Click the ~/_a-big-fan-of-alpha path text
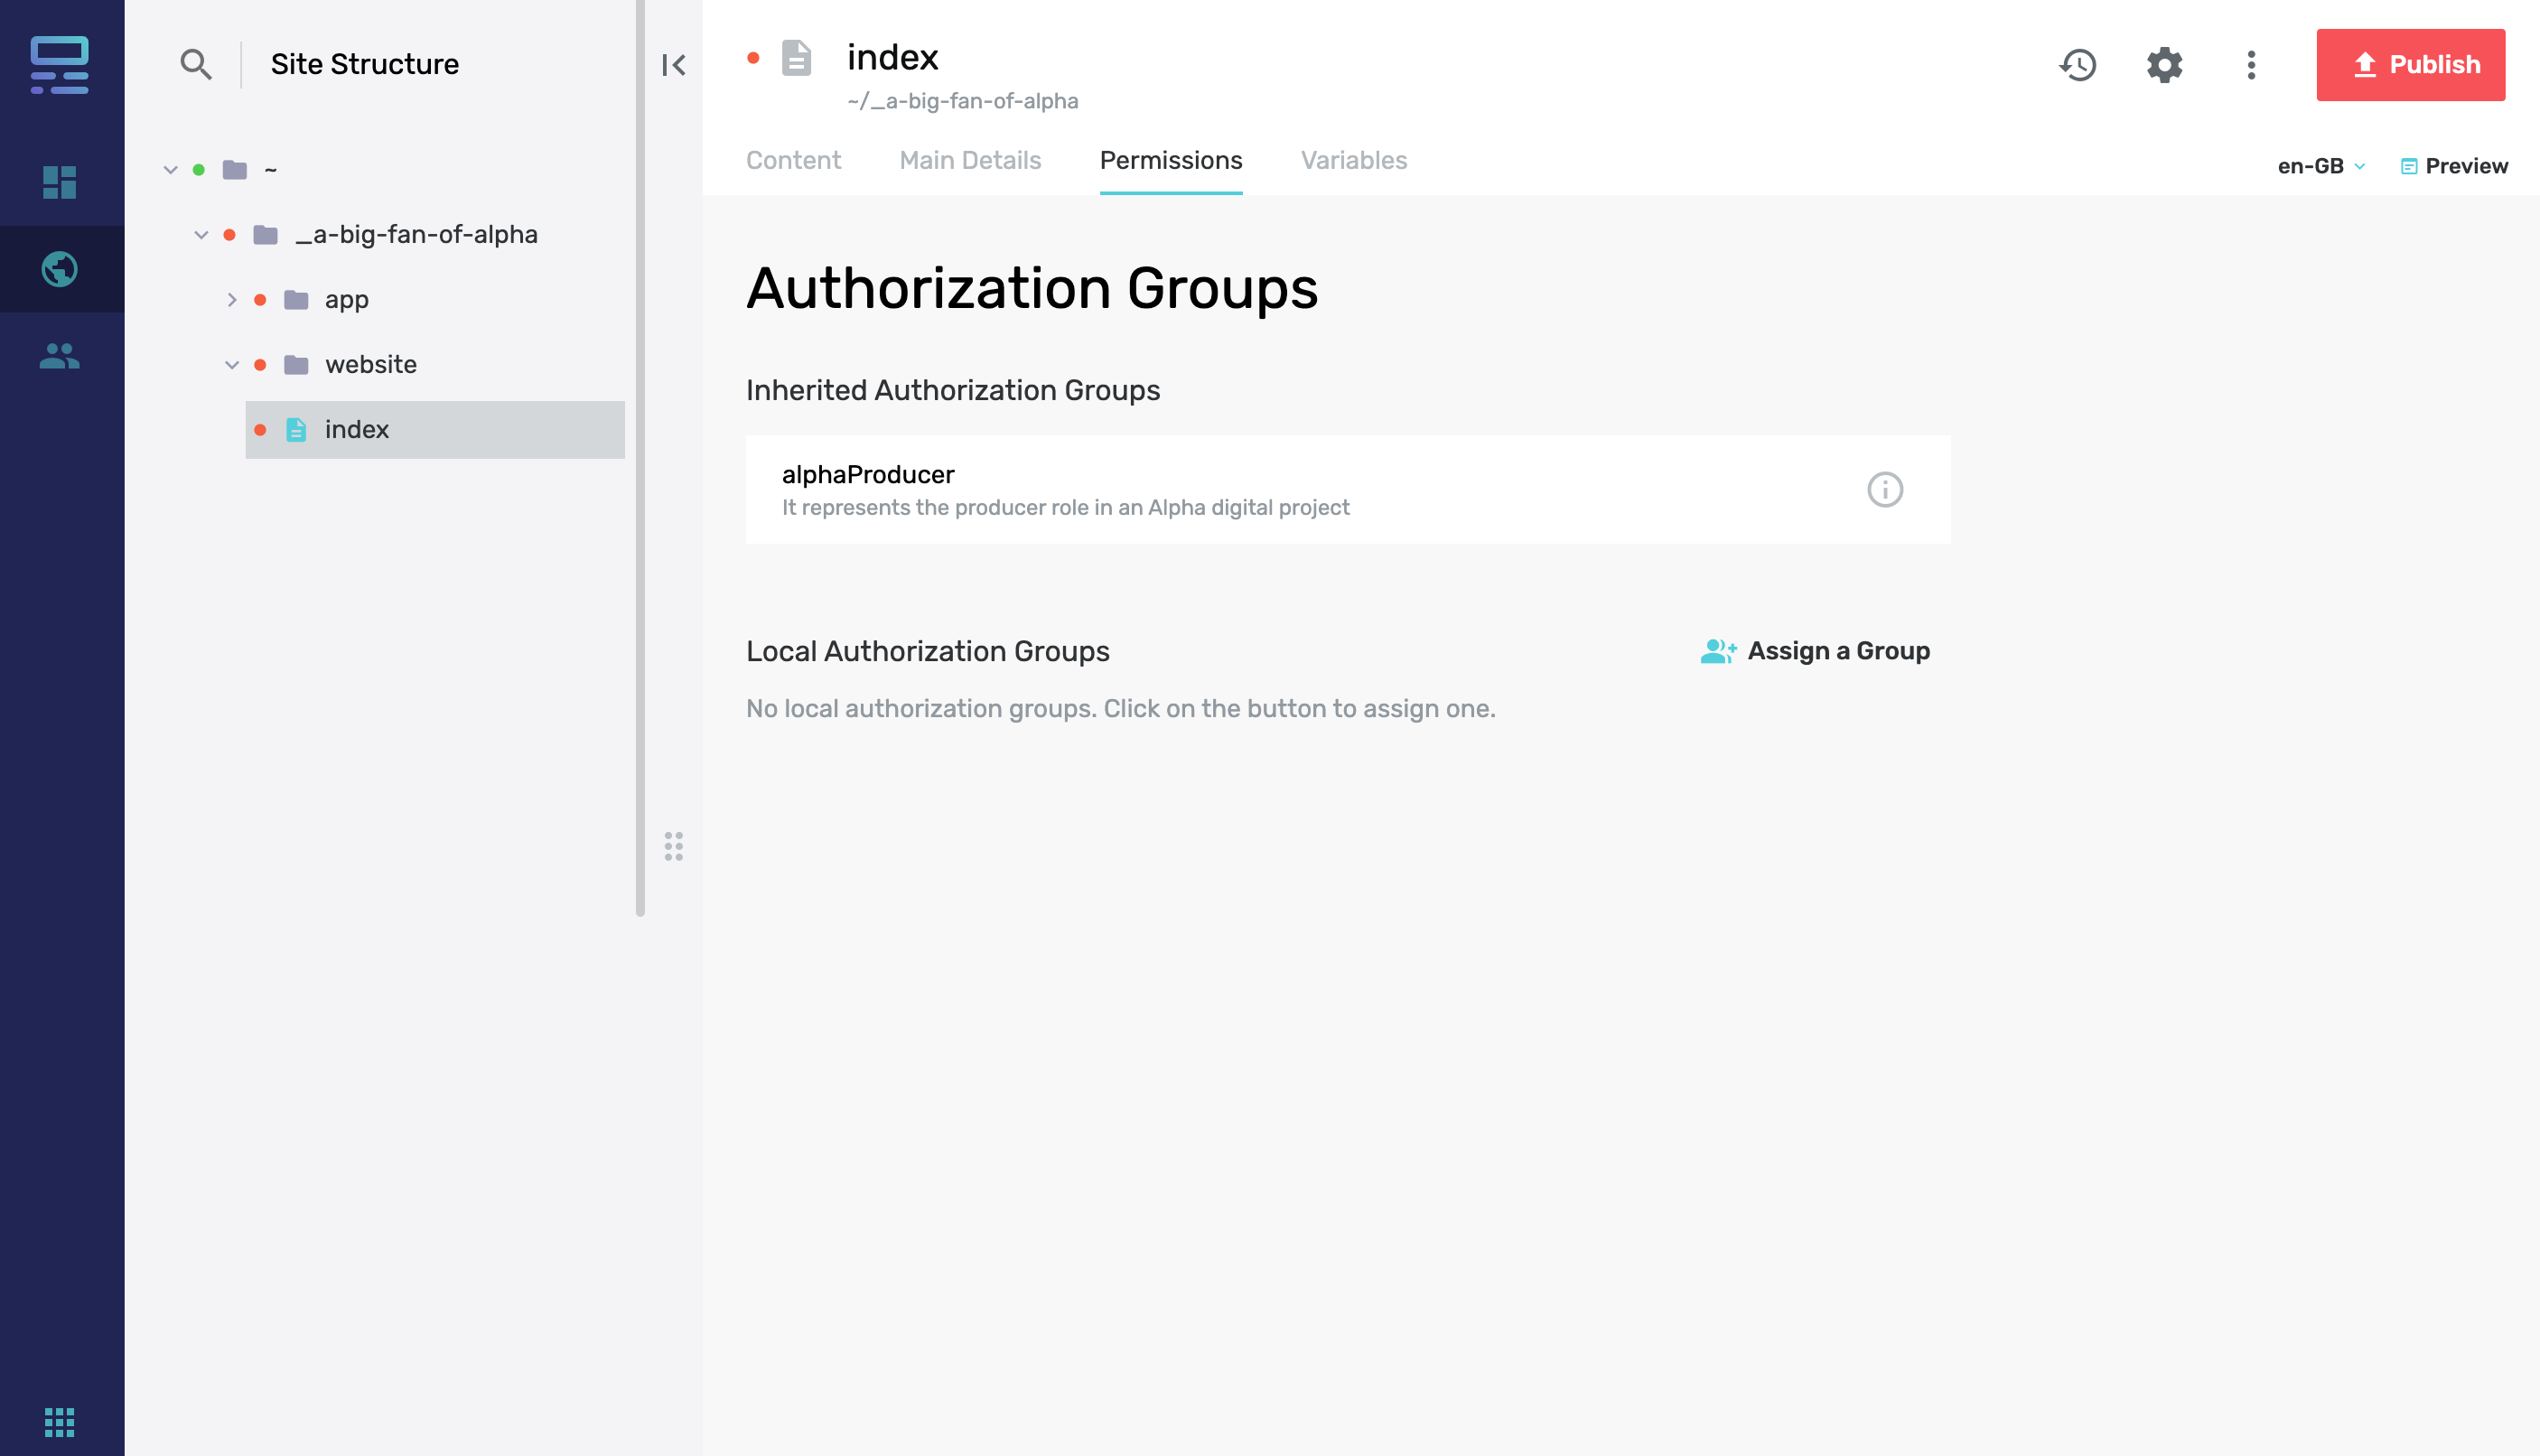Screen dimensions: 2540x1456 (963, 101)
